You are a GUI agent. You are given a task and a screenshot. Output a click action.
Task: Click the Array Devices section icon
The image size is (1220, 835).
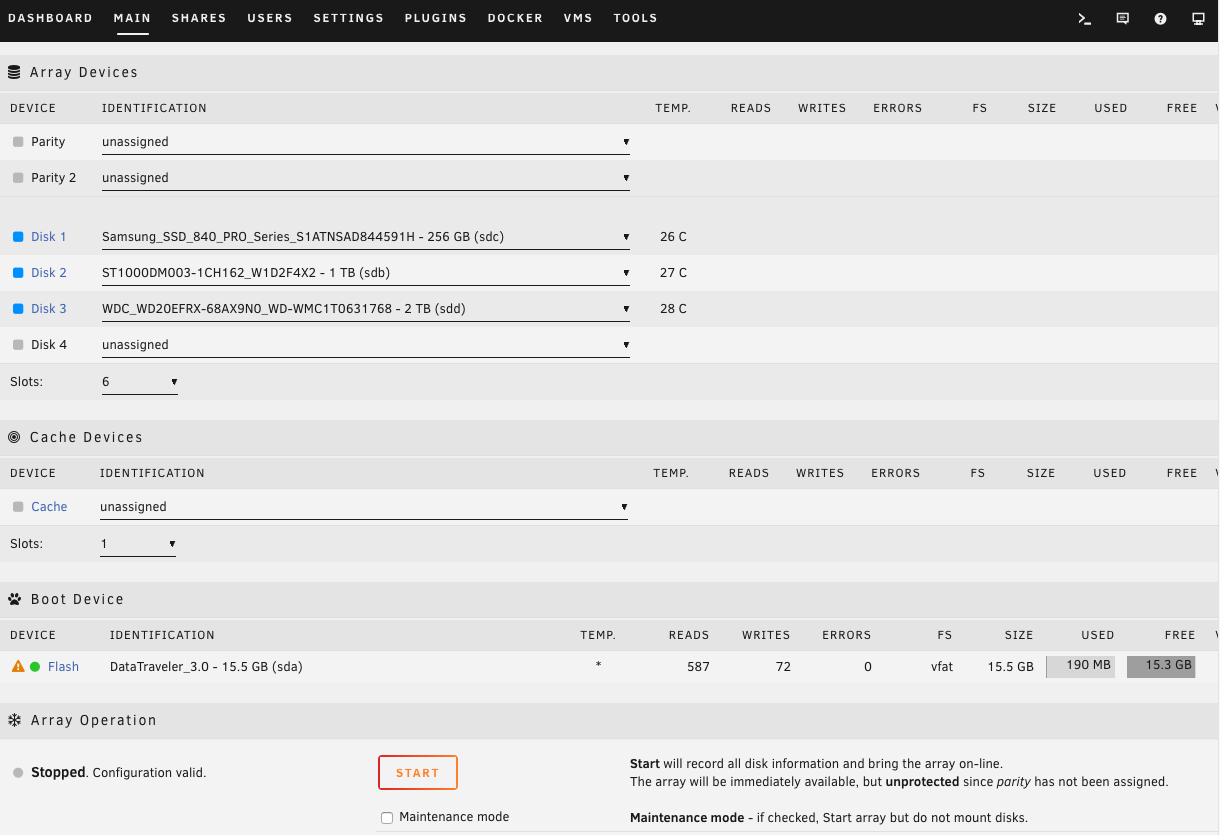coord(14,72)
